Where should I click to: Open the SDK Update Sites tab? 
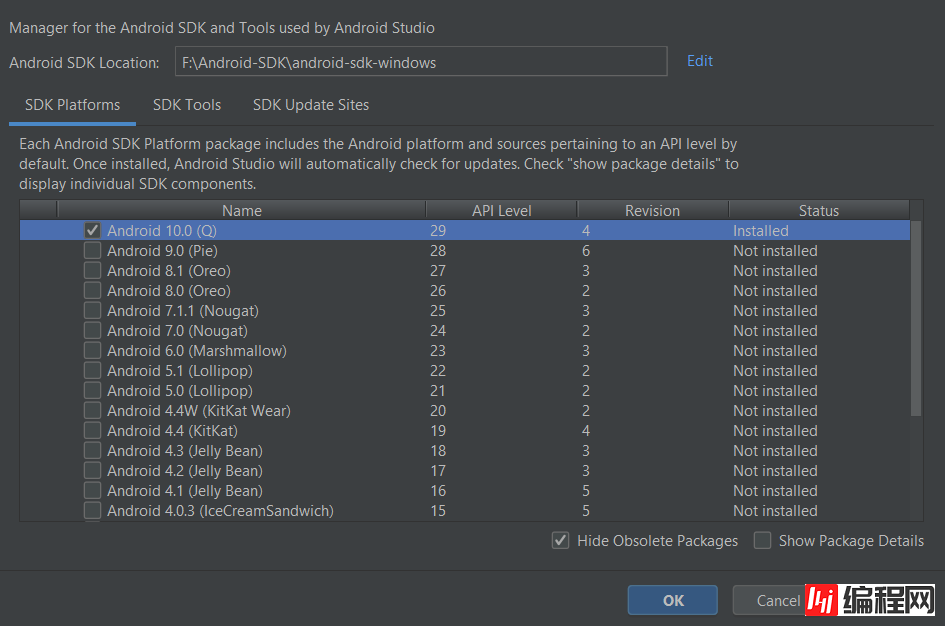point(311,105)
